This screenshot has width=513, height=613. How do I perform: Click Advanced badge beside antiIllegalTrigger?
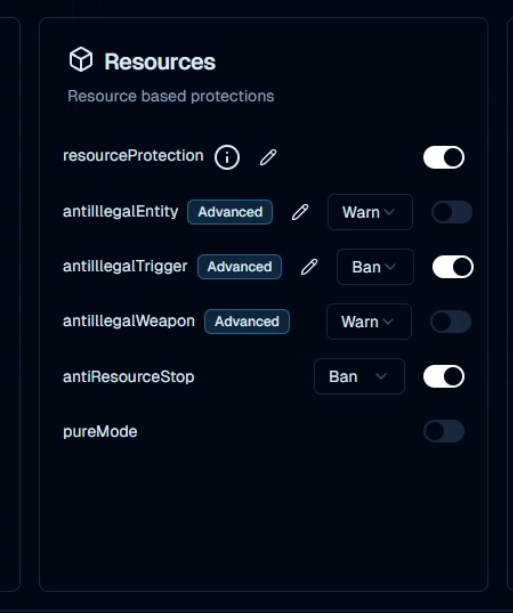239,267
